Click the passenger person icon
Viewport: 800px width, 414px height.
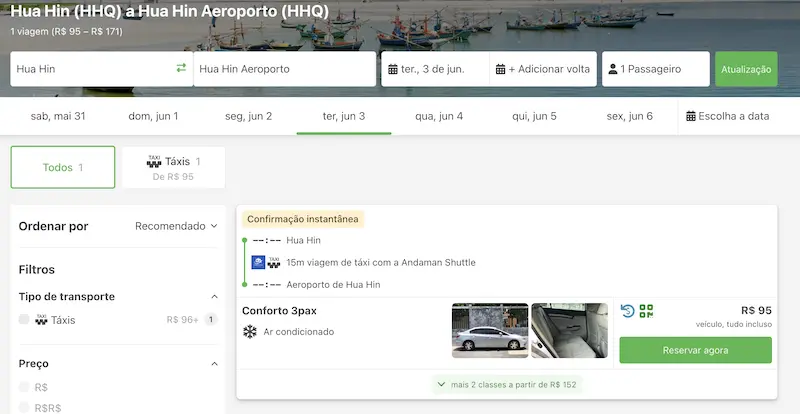click(612, 69)
